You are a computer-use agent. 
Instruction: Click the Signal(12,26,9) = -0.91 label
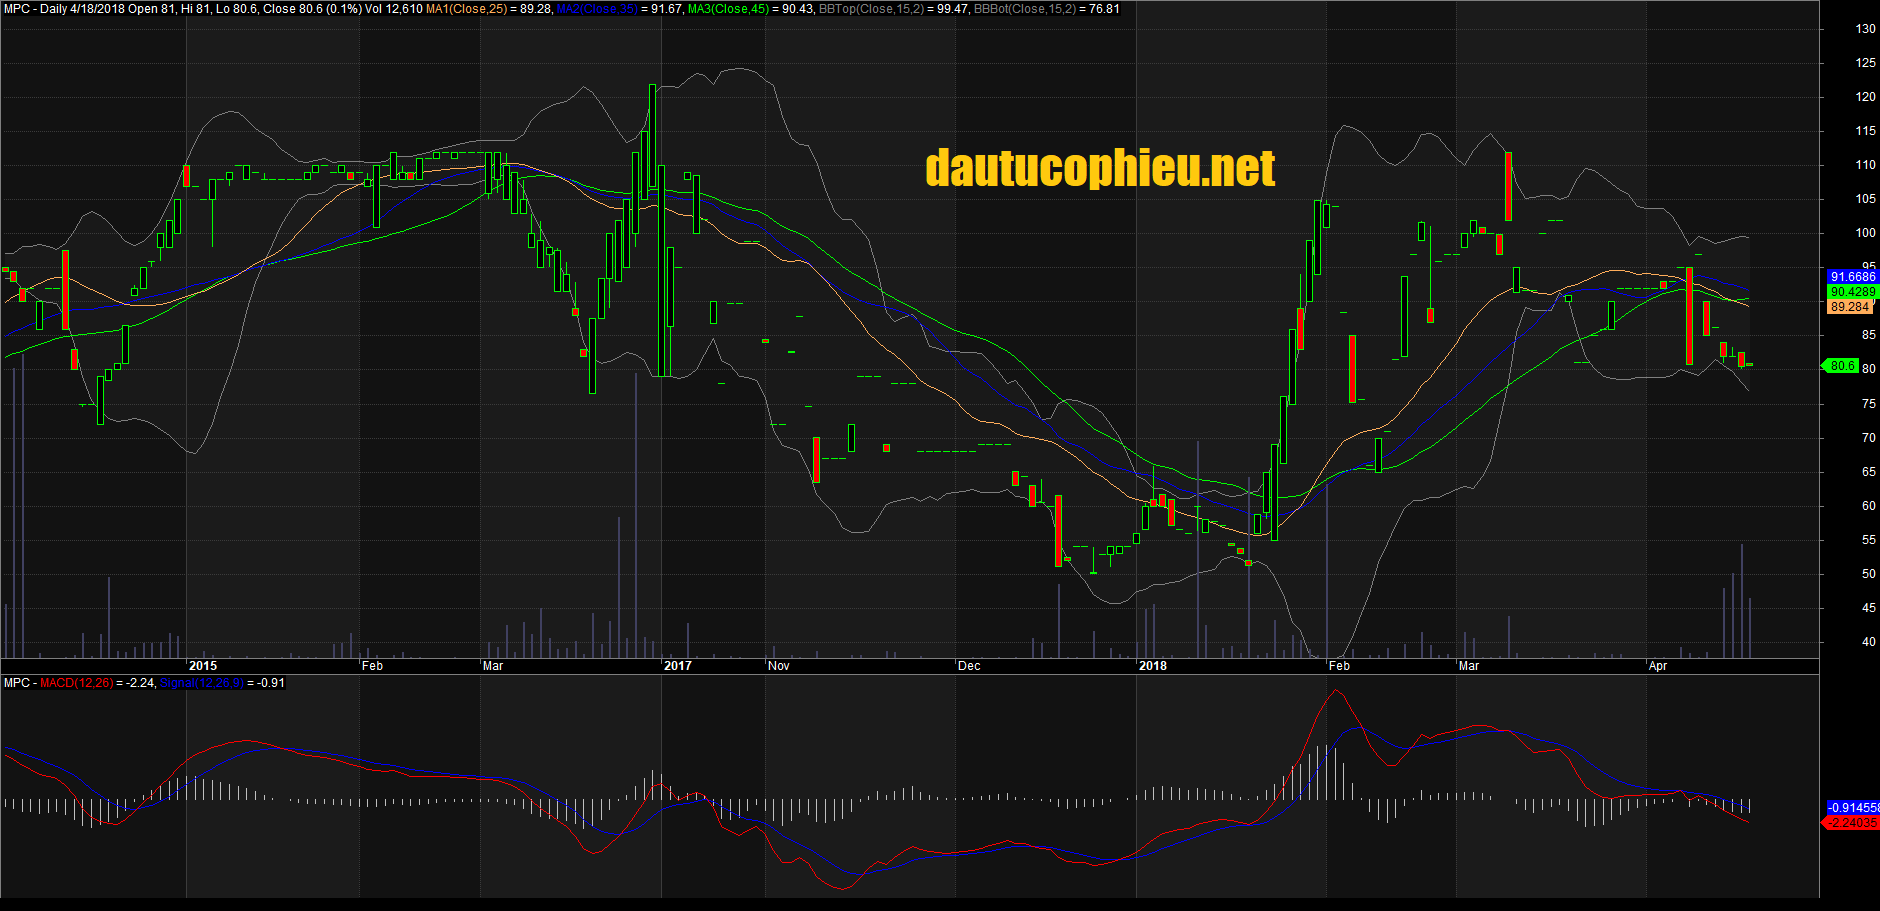click(222, 683)
